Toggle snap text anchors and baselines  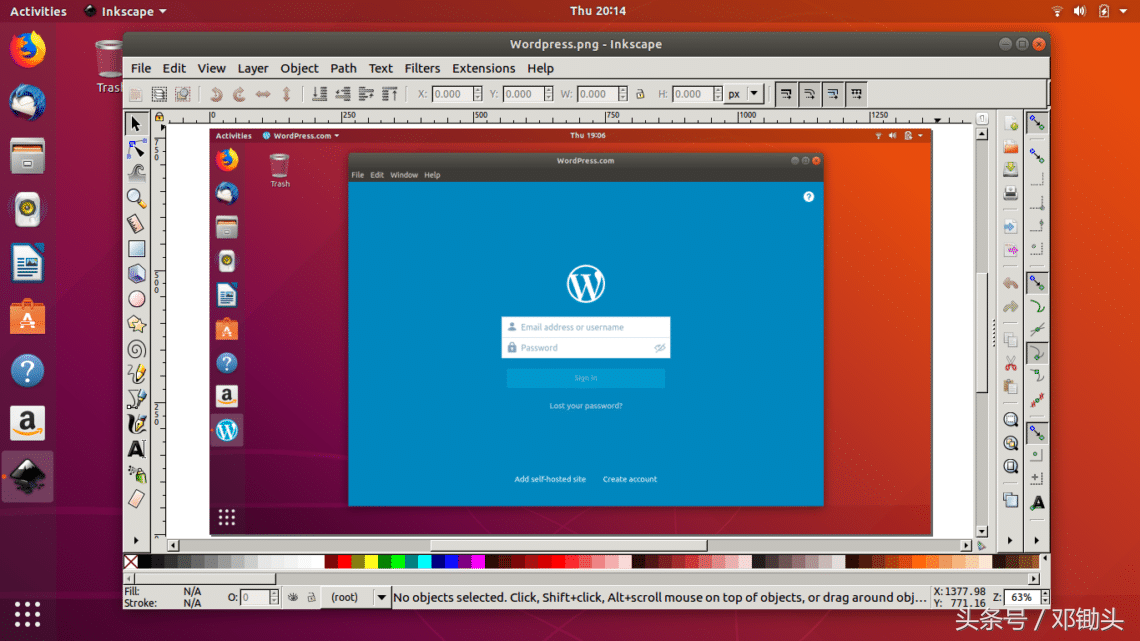coord(1037,503)
